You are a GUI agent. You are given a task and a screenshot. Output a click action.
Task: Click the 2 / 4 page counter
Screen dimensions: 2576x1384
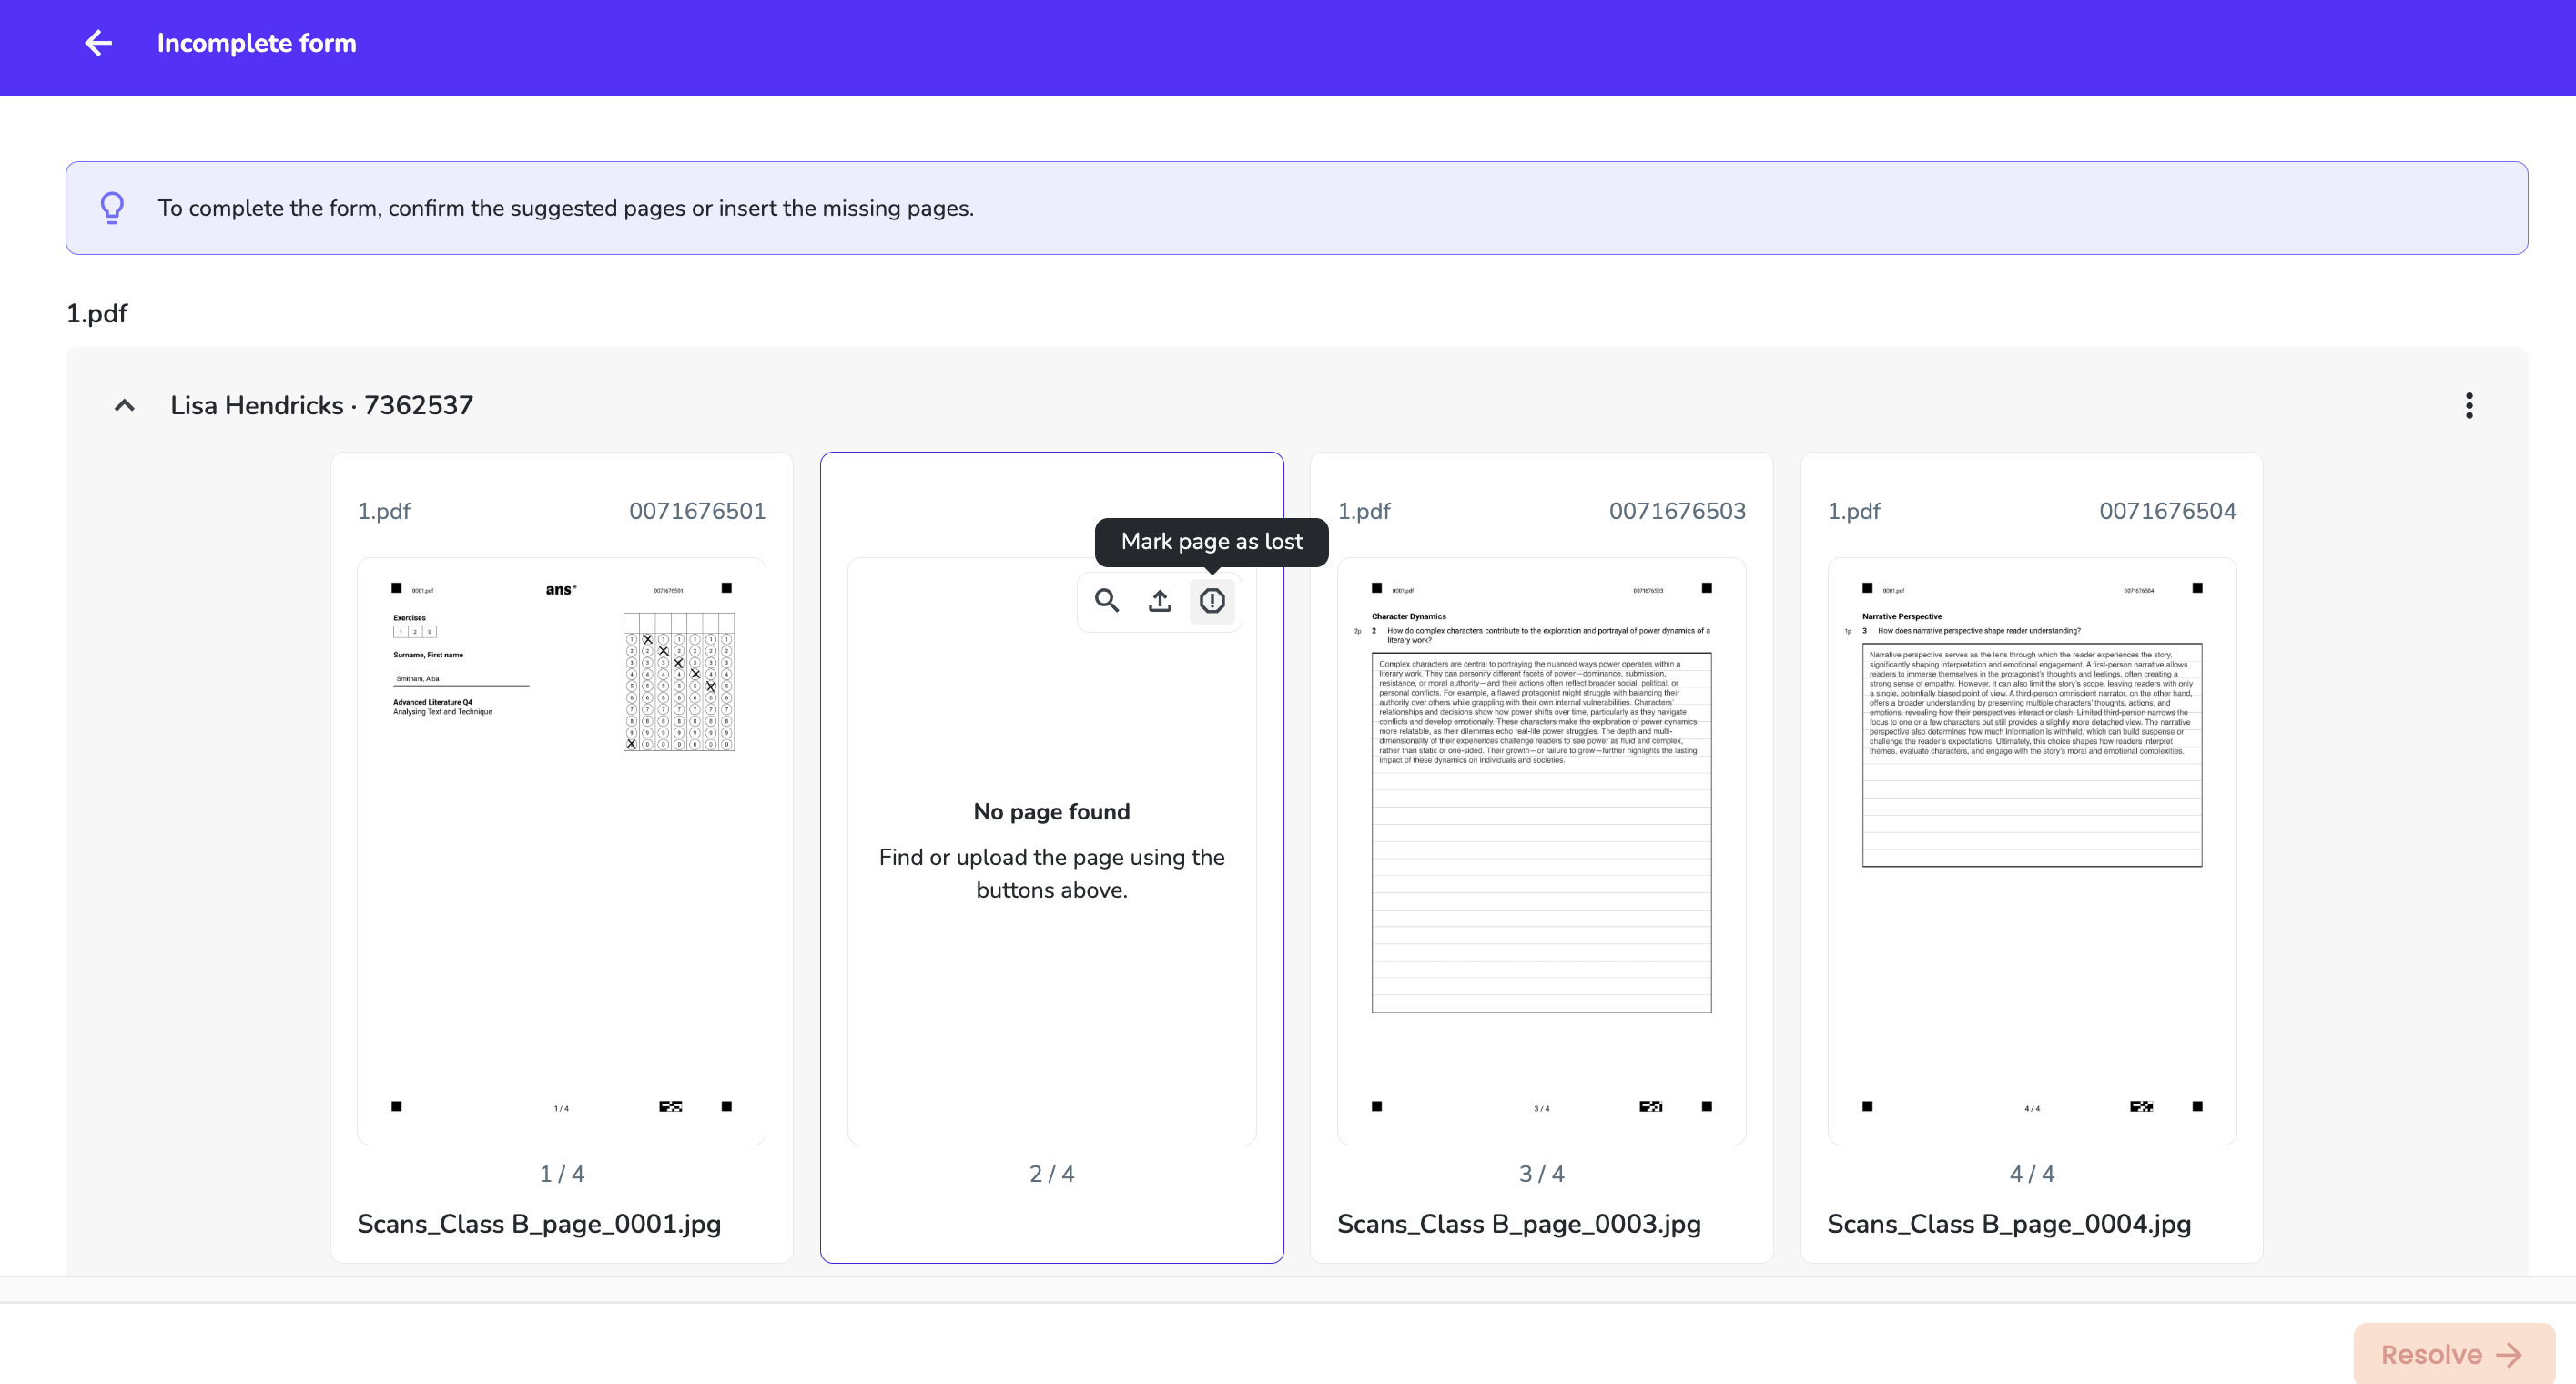pyautogui.click(x=1051, y=1173)
